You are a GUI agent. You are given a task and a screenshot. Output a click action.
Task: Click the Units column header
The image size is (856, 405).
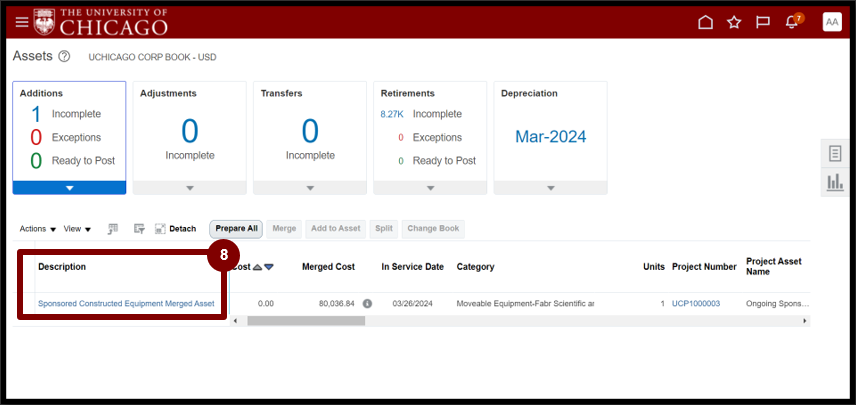[x=654, y=267]
